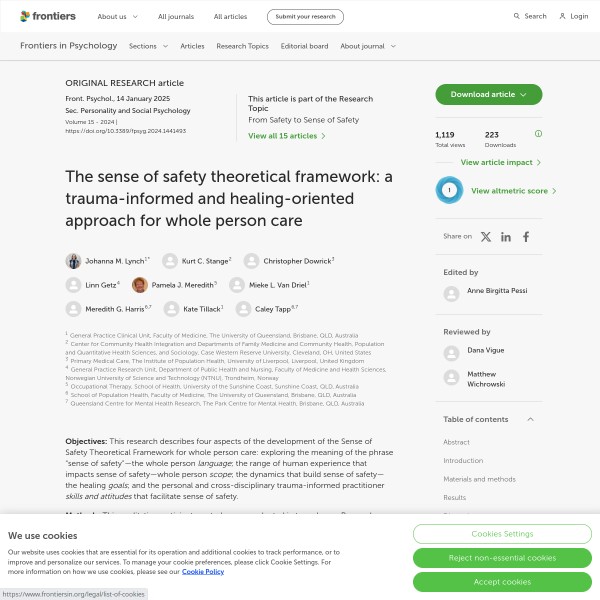Open the Research Topics menu item
Screen dimensions: 600x600
242,46
